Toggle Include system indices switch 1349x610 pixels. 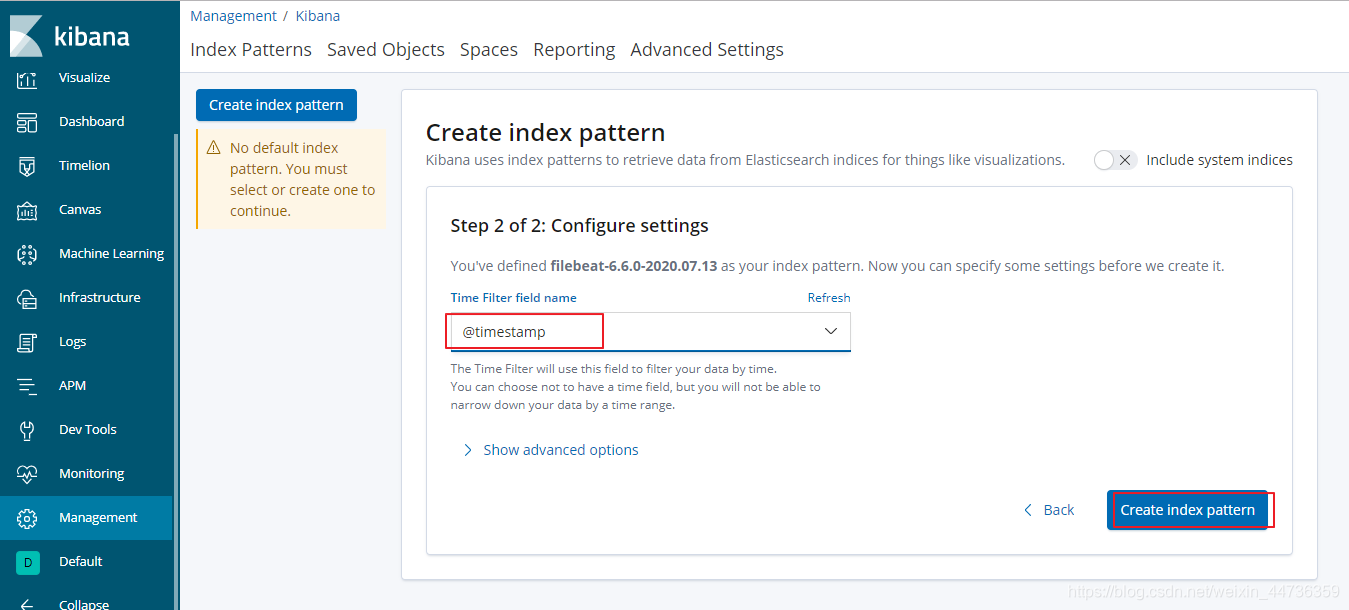click(1115, 160)
